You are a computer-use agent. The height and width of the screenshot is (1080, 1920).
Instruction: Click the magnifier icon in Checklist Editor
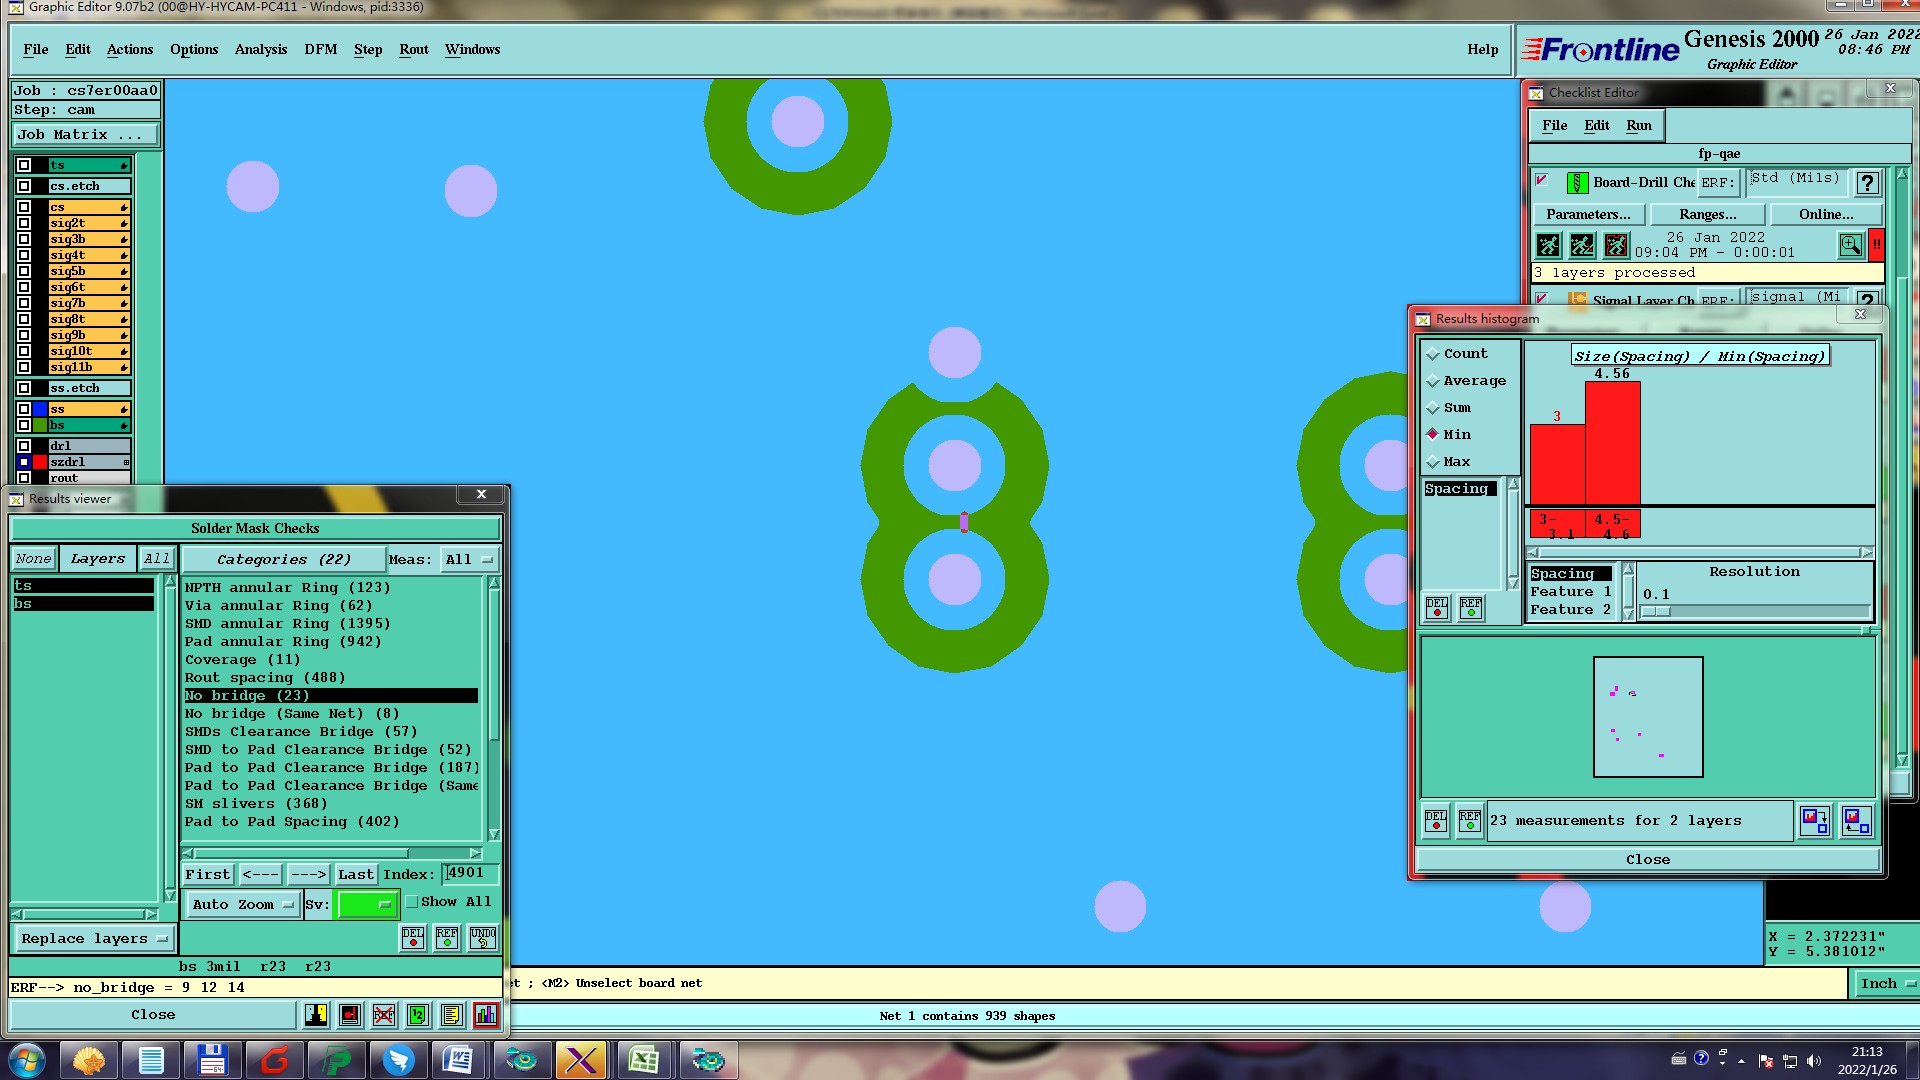click(x=1850, y=245)
